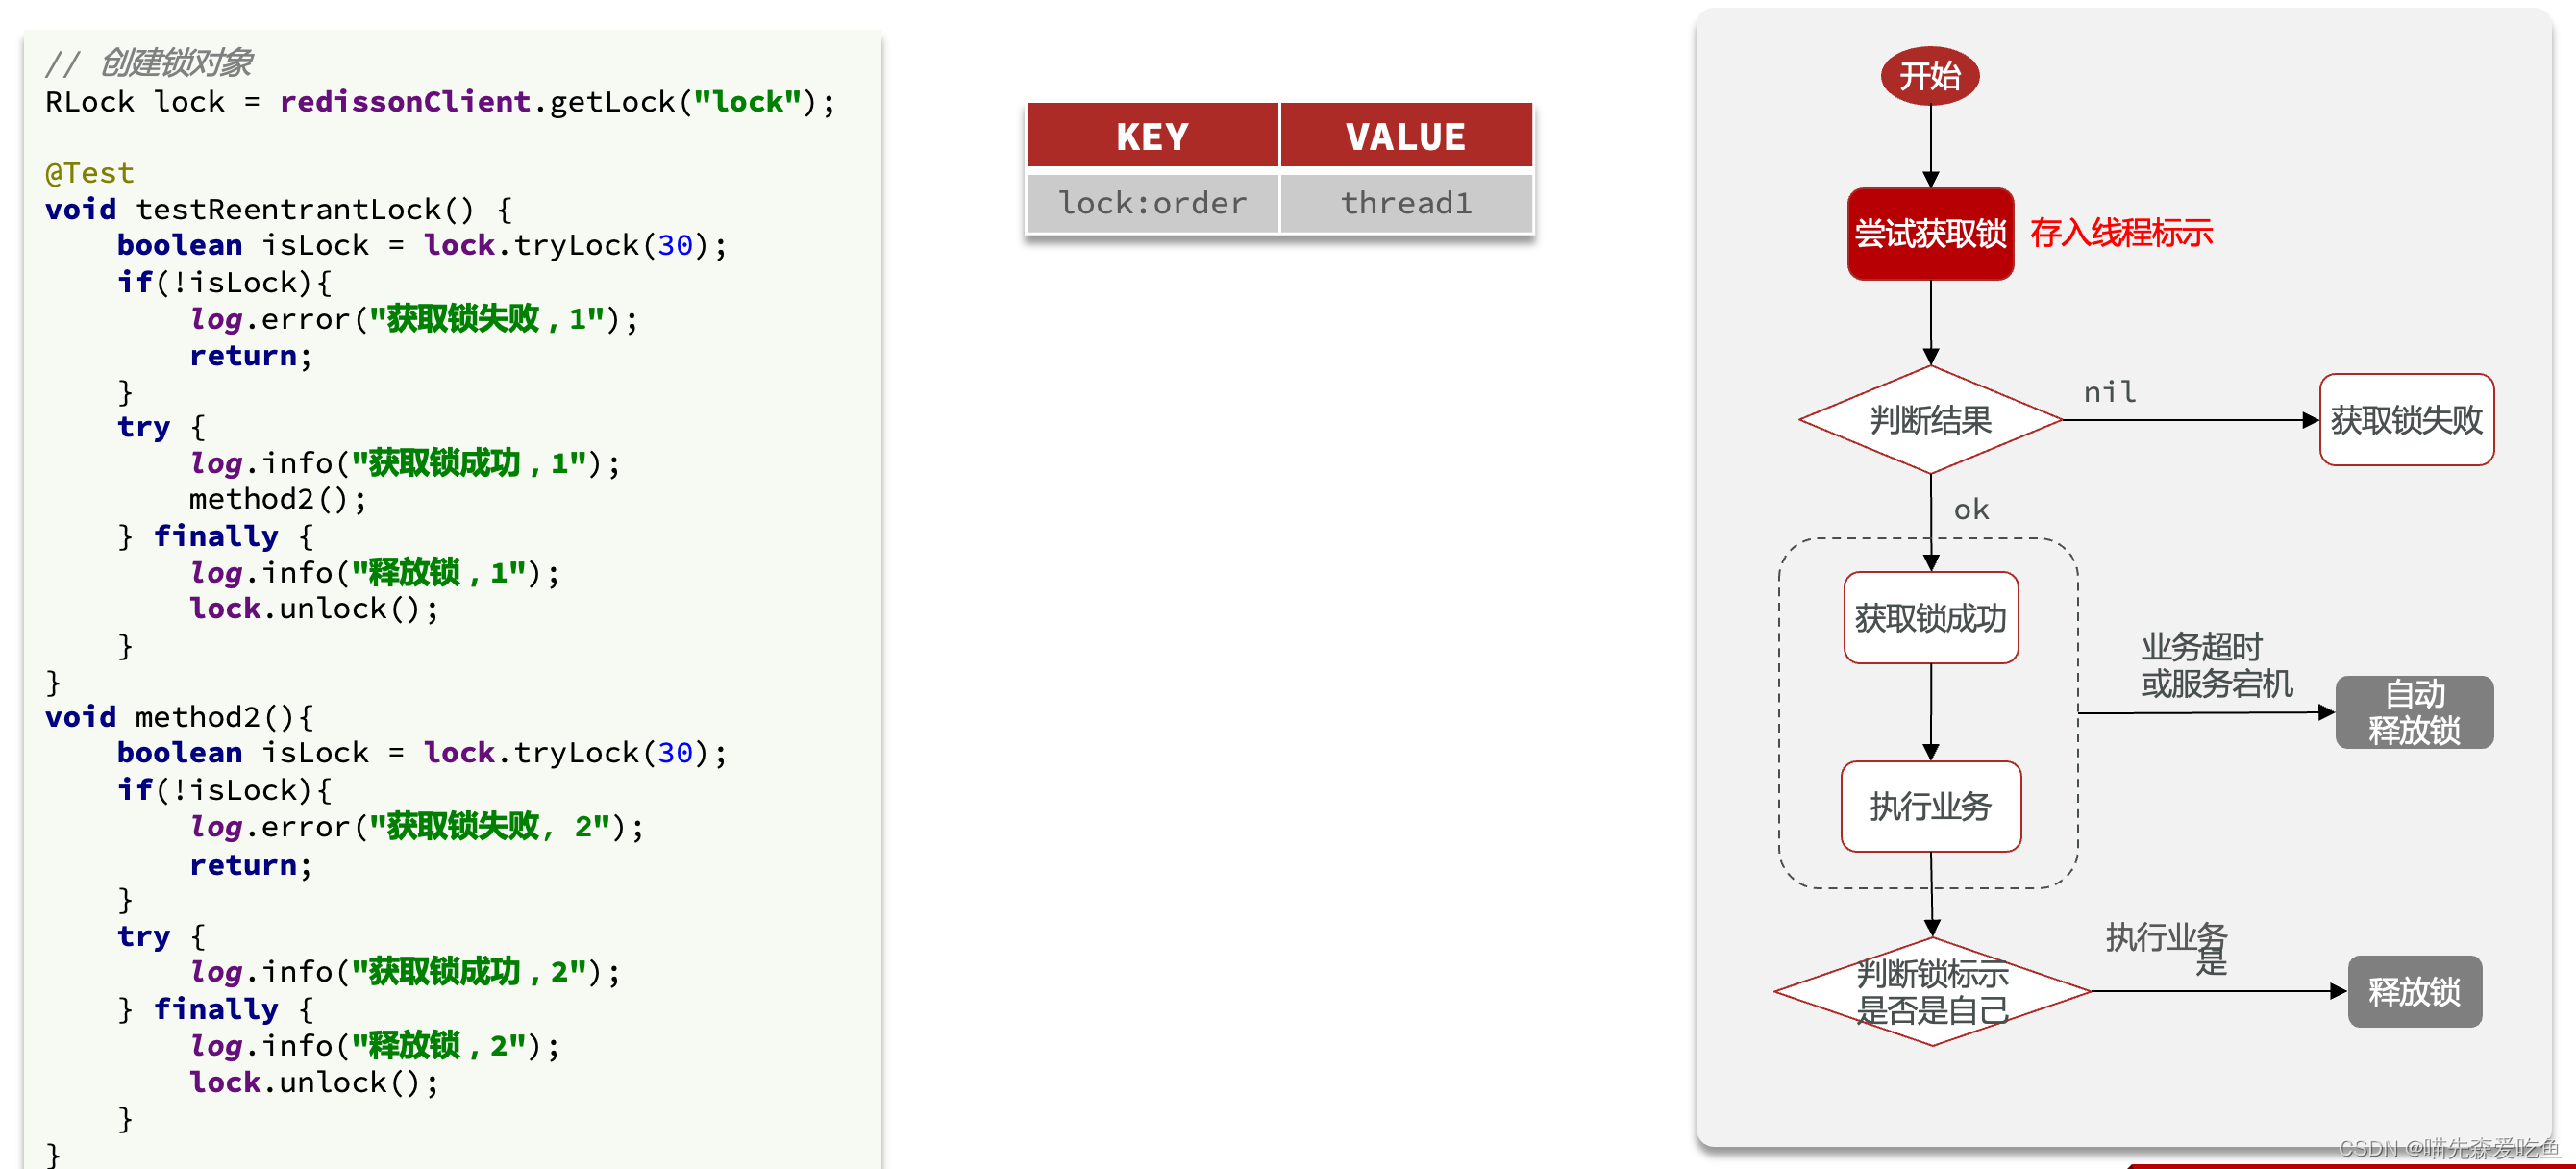Select the 执行业务 flowchart box
Image resolution: width=2576 pixels, height=1169 pixels.
point(1929,806)
